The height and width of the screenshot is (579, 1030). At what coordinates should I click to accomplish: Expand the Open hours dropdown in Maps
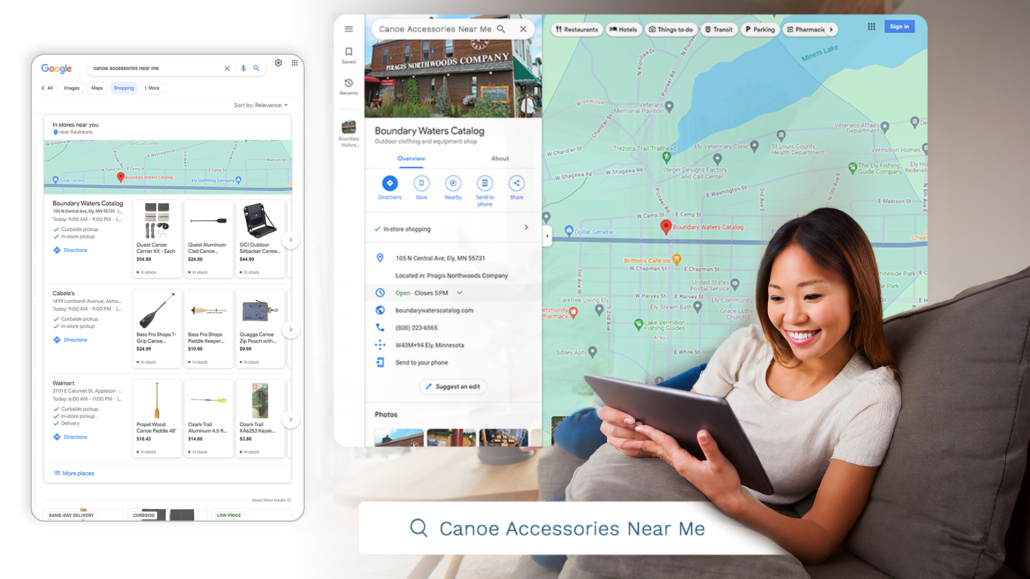tap(459, 293)
